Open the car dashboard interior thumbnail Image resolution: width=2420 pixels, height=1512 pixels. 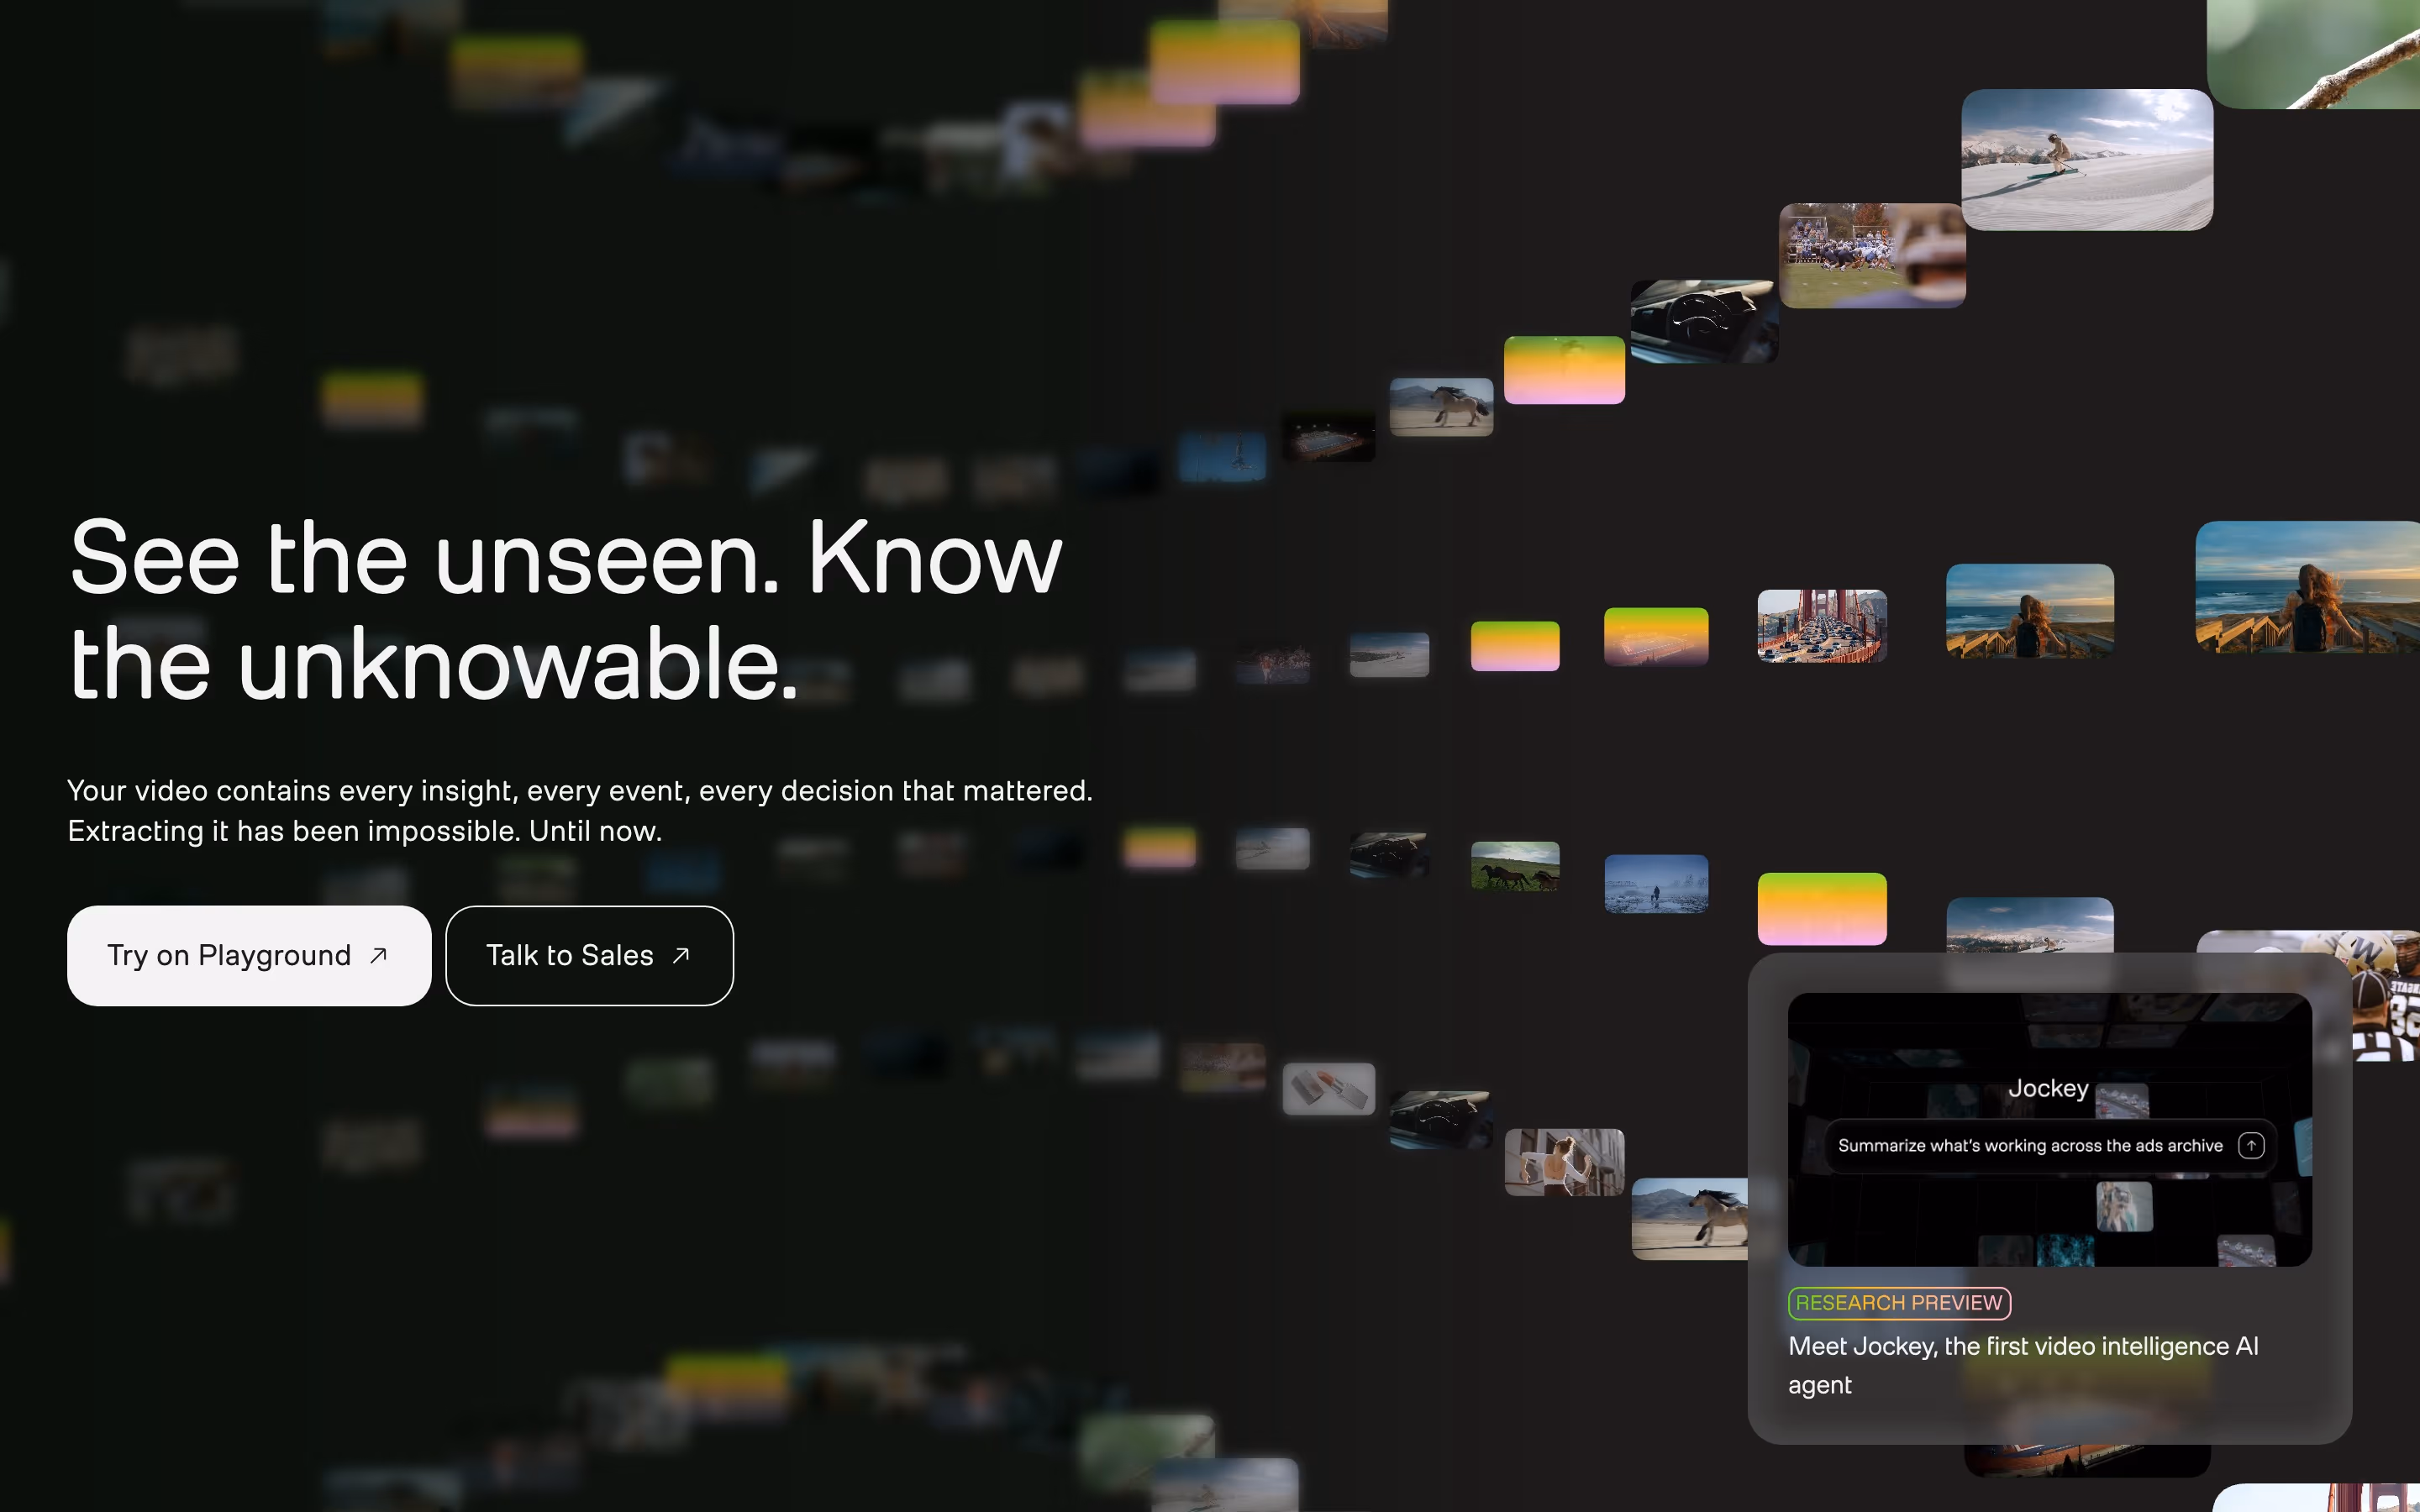[x=1704, y=321]
